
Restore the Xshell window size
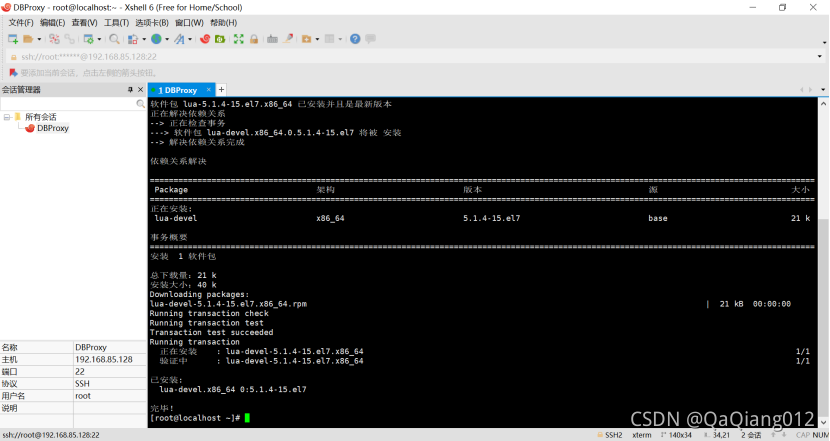[x=782, y=7]
